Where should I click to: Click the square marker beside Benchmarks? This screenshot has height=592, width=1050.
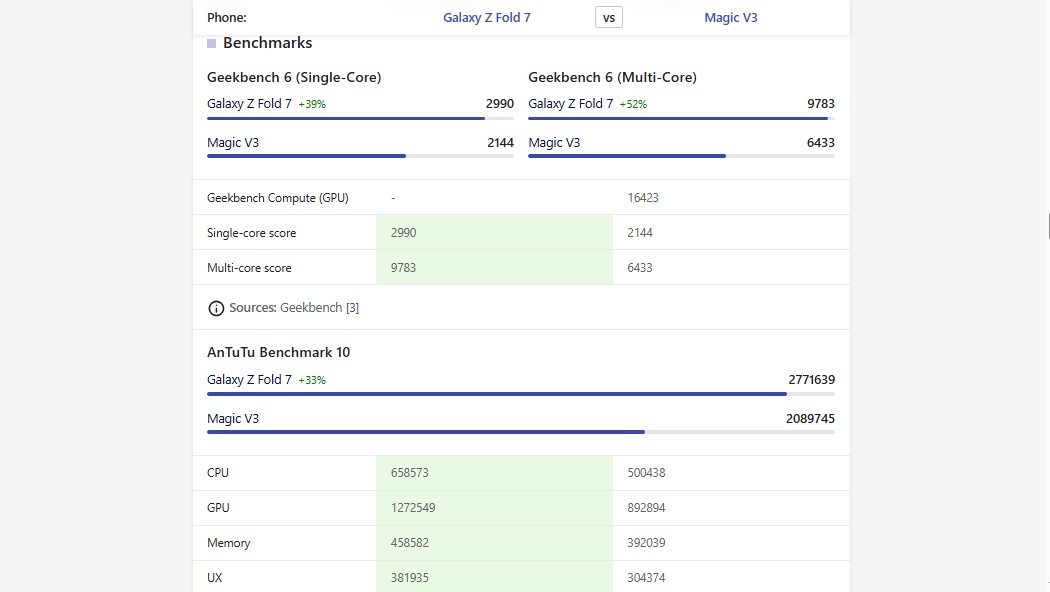(x=212, y=44)
